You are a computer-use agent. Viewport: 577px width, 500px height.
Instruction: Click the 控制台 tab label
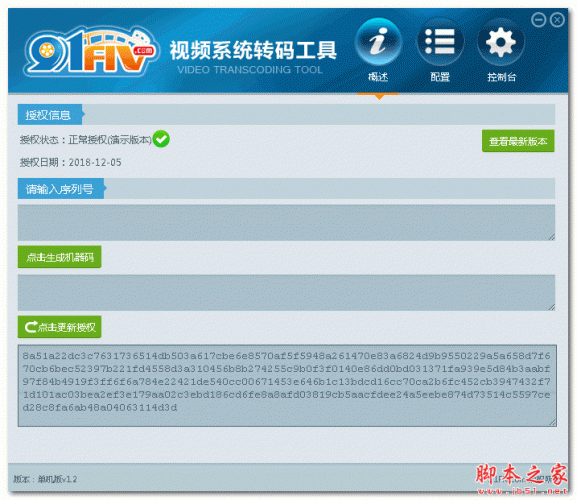502,77
